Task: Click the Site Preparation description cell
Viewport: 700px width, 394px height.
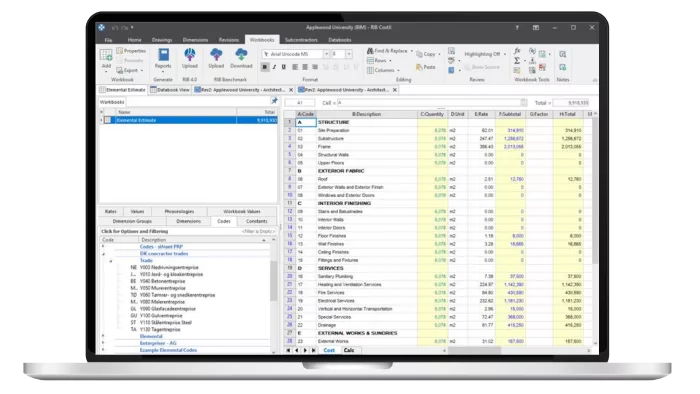Action: pyautogui.click(x=367, y=130)
